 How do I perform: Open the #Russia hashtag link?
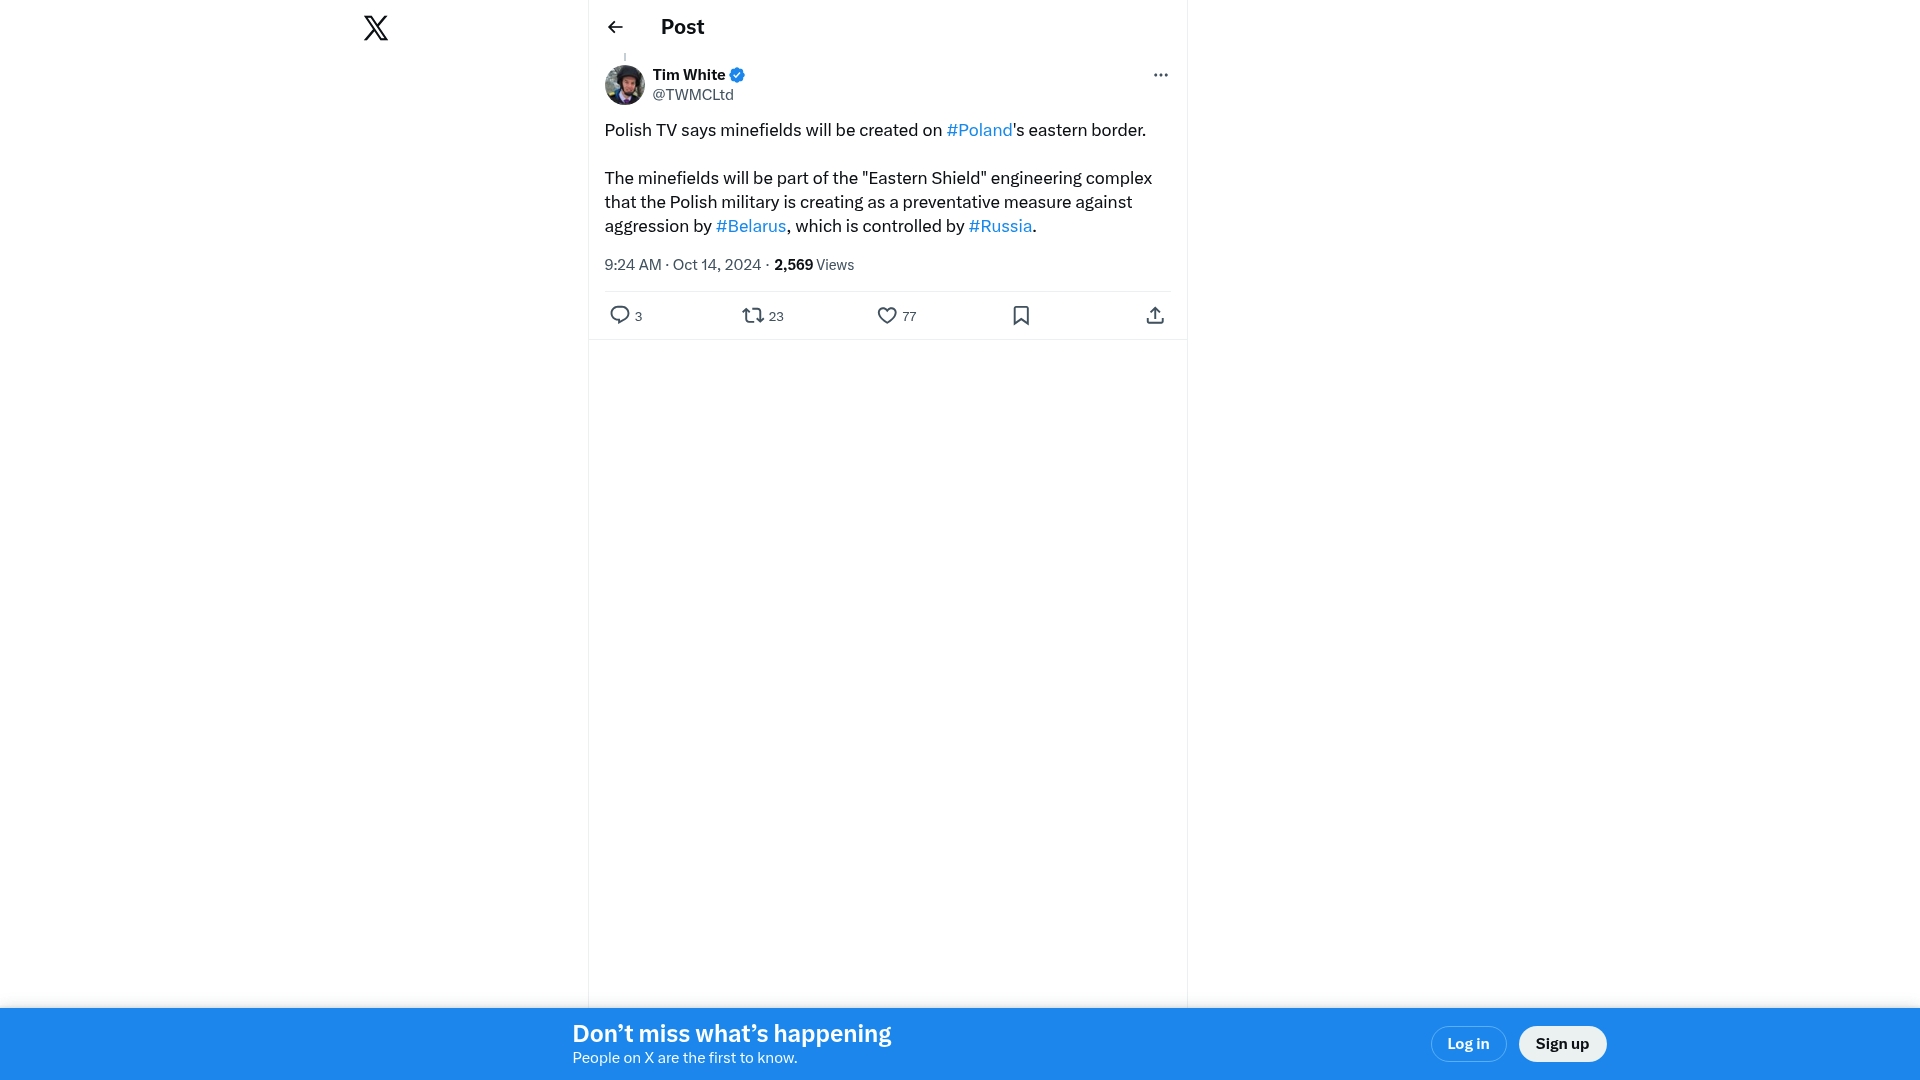coord(1000,226)
